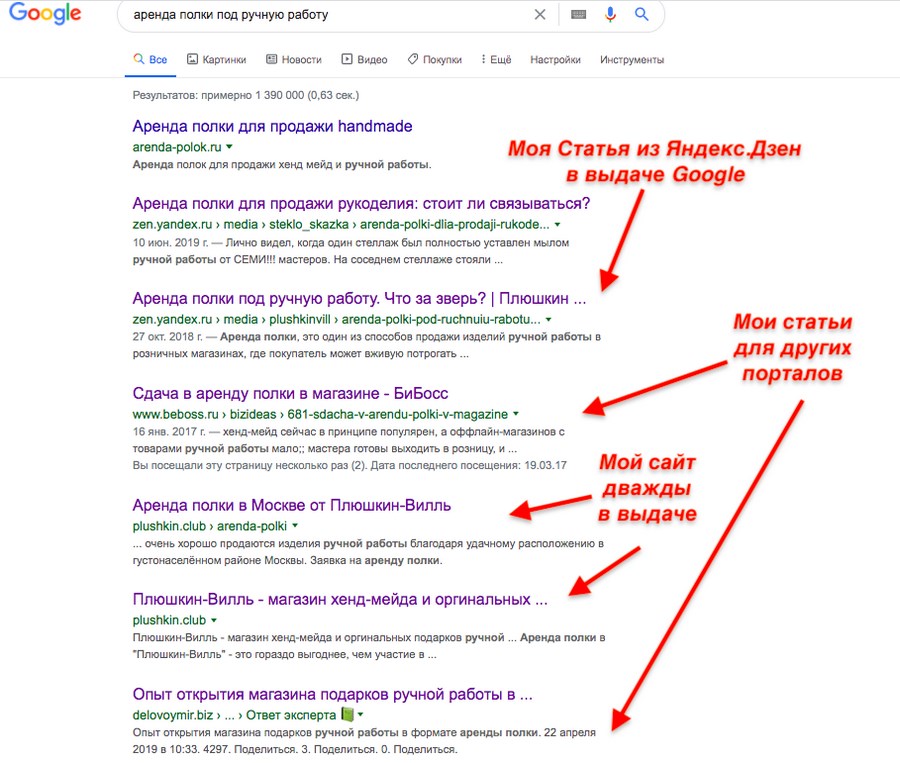The image size is (900, 763).
Task: Open the Видео results tab
Action: 365,60
